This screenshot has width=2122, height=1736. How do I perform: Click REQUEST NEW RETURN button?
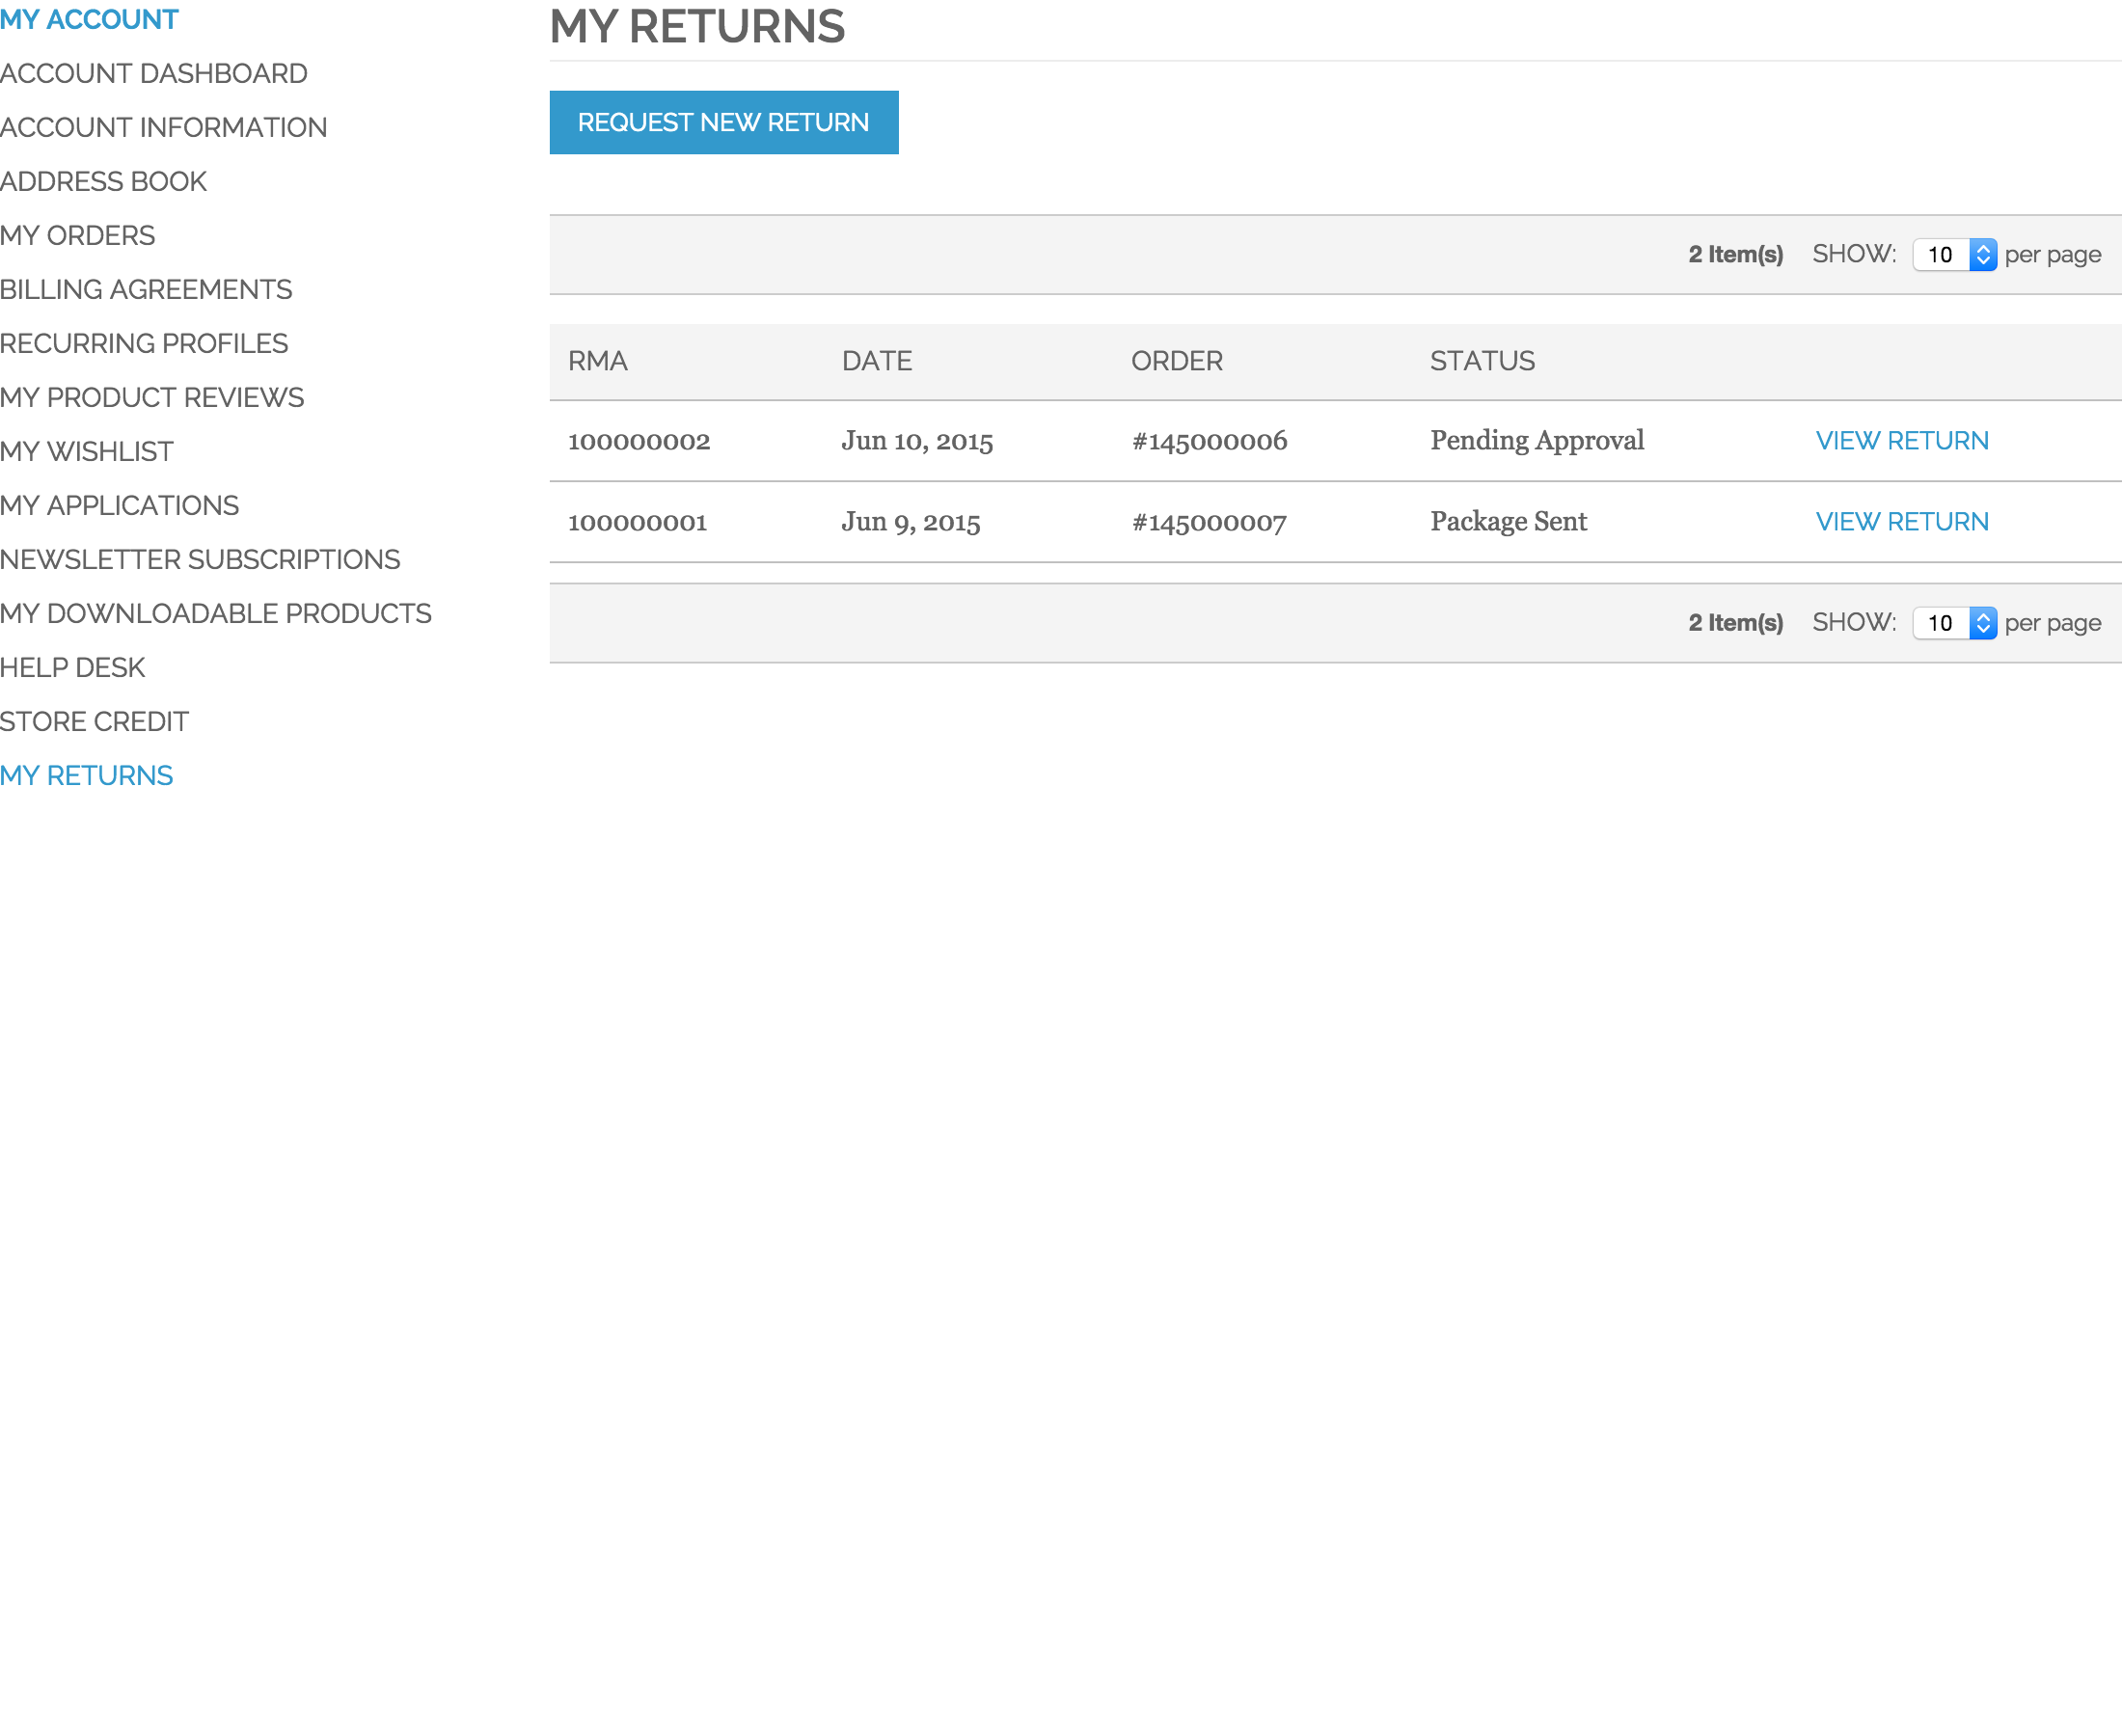[723, 122]
